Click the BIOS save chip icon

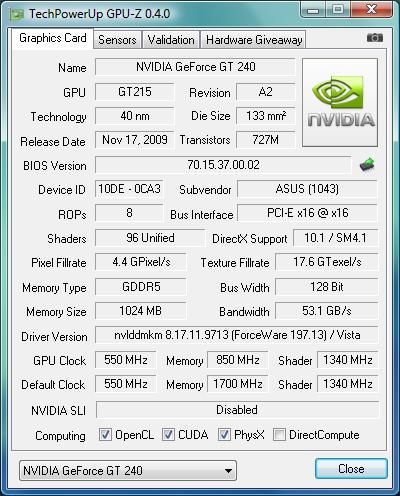click(x=367, y=165)
